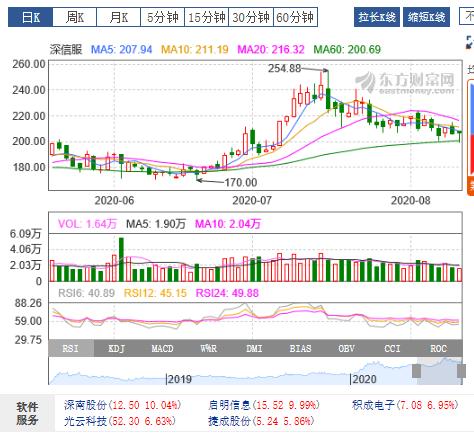Open the 5分钟 chart tab
This screenshot has height=439, width=474.
tap(162, 17)
